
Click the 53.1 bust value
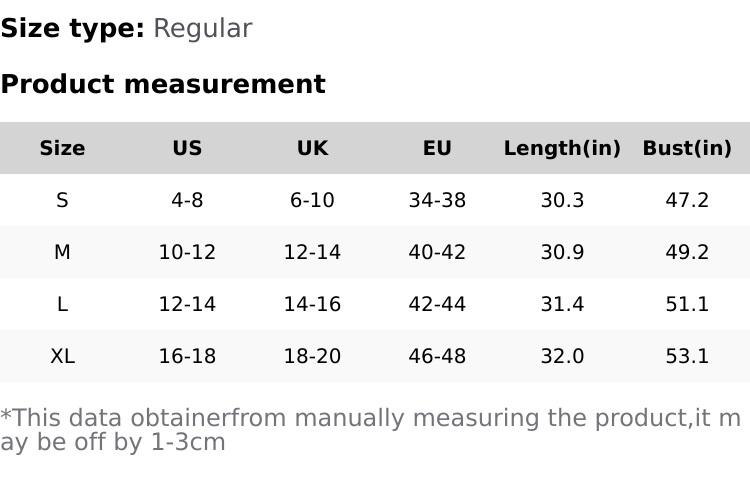(687, 356)
